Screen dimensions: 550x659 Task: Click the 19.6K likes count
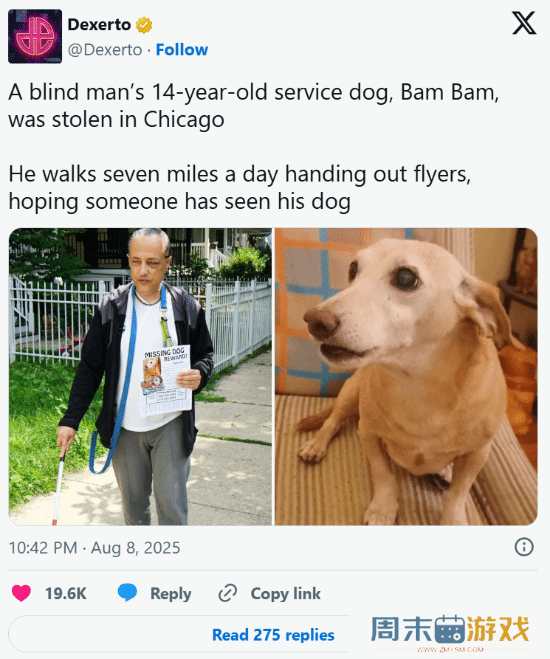[66, 593]
